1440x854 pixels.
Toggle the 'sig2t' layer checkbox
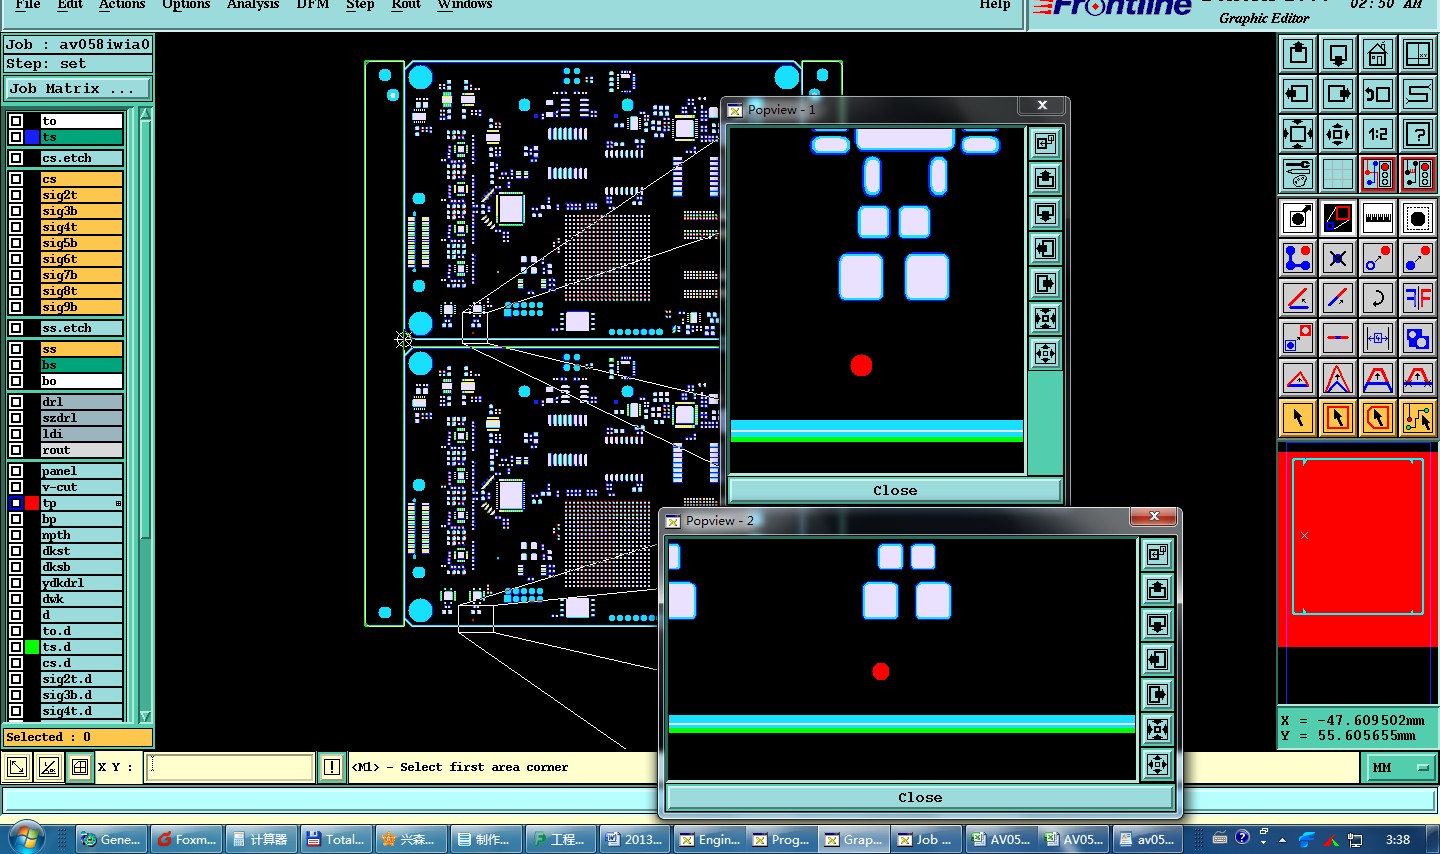coord(16,195)
